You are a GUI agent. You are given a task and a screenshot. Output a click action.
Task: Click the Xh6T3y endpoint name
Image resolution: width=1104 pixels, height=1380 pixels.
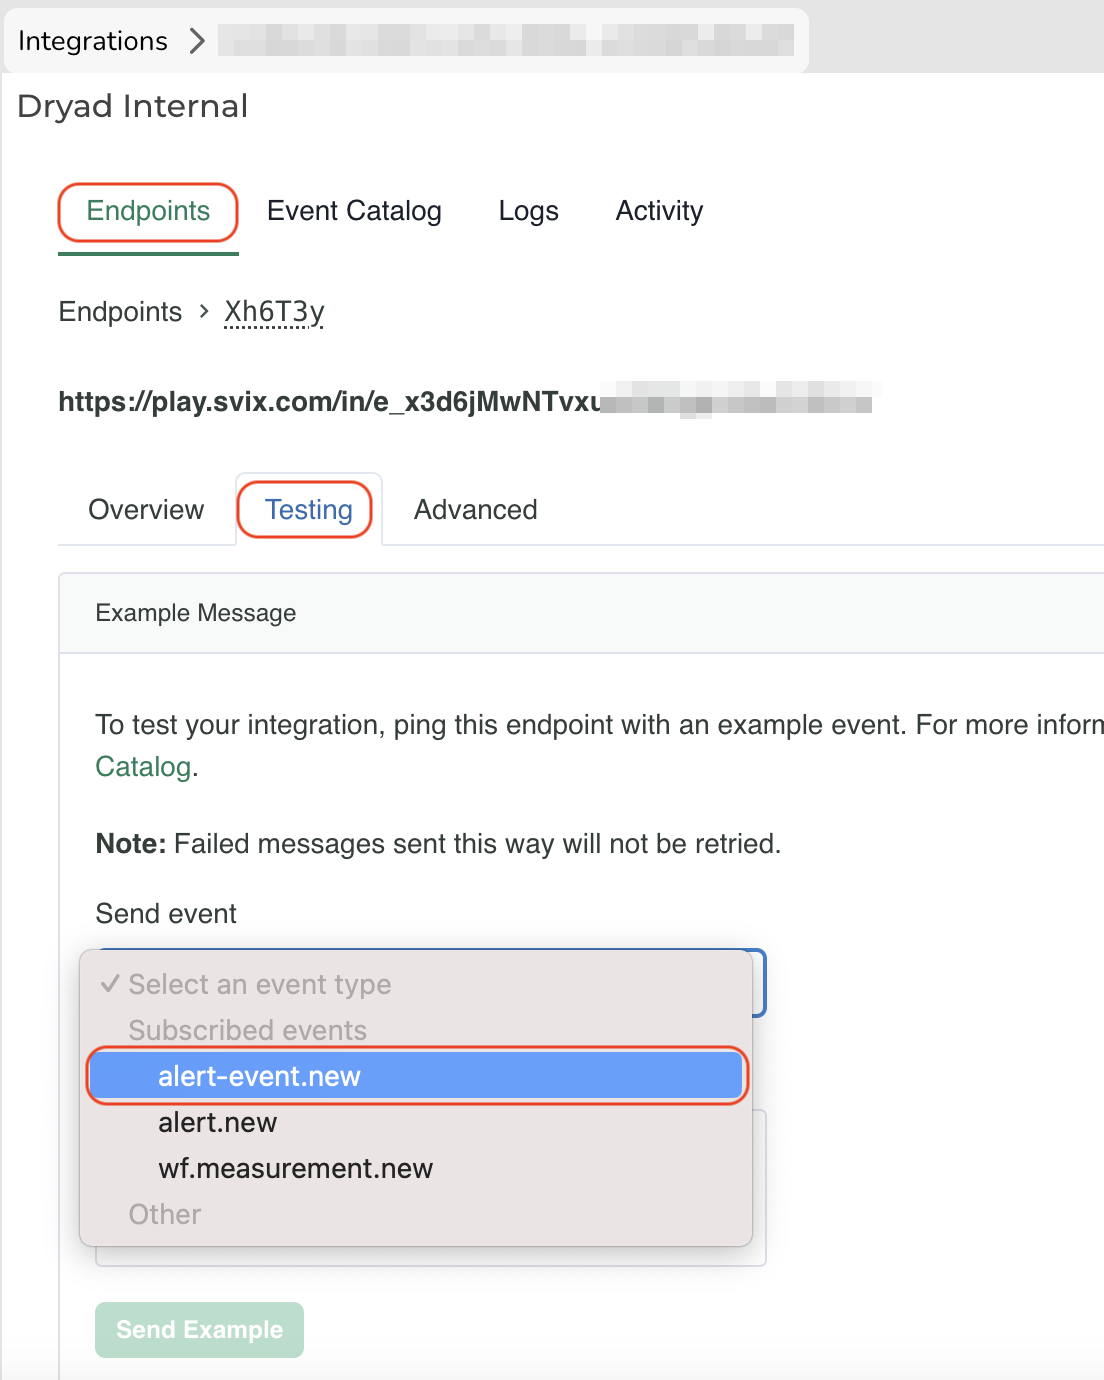pos(274,312)
